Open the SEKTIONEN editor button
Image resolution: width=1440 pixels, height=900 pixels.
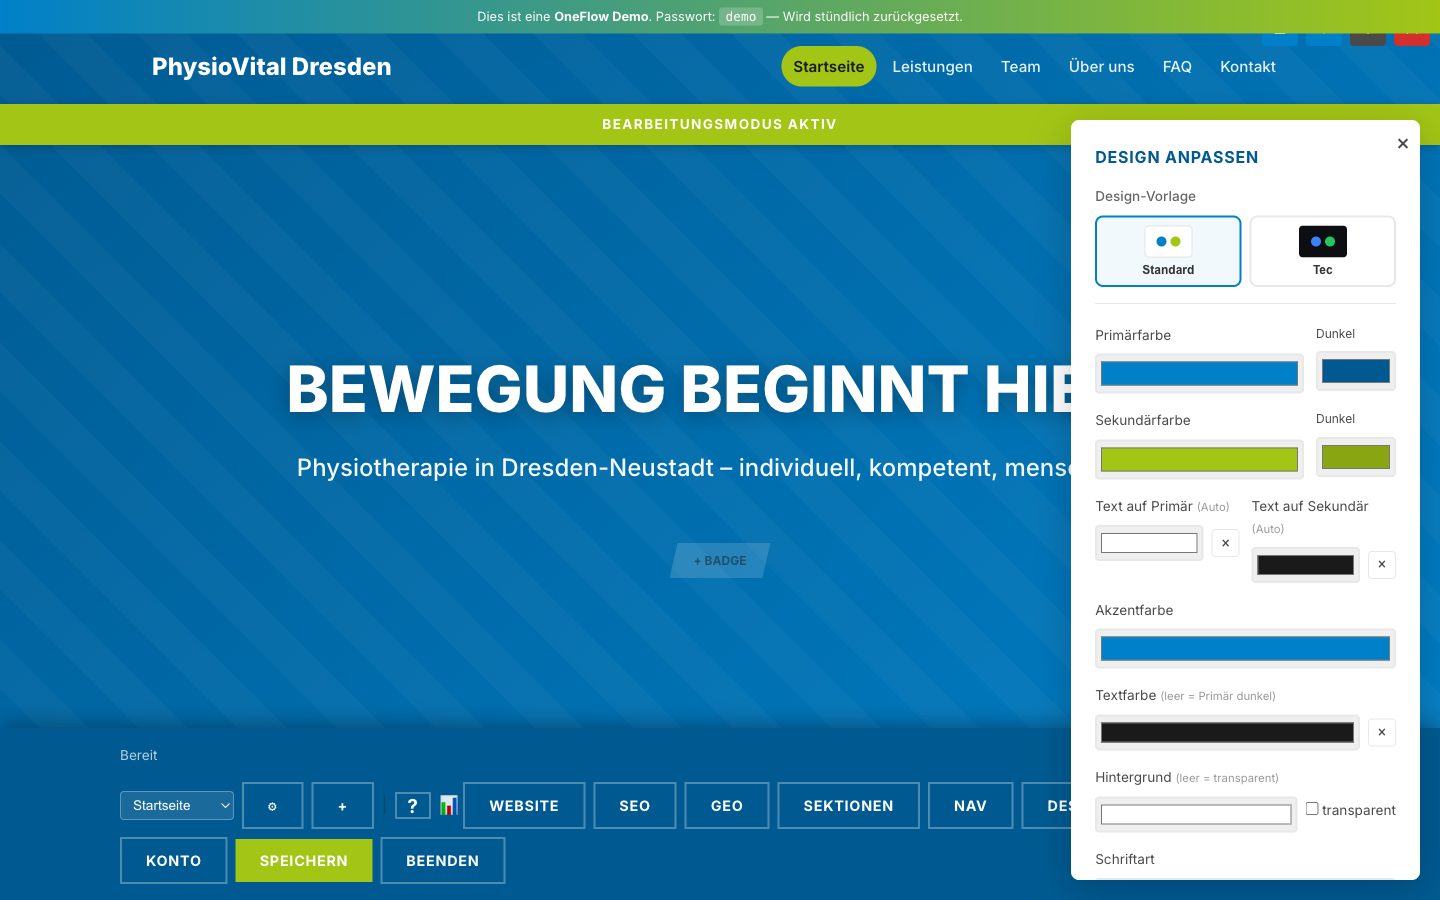tap(848, 805)
